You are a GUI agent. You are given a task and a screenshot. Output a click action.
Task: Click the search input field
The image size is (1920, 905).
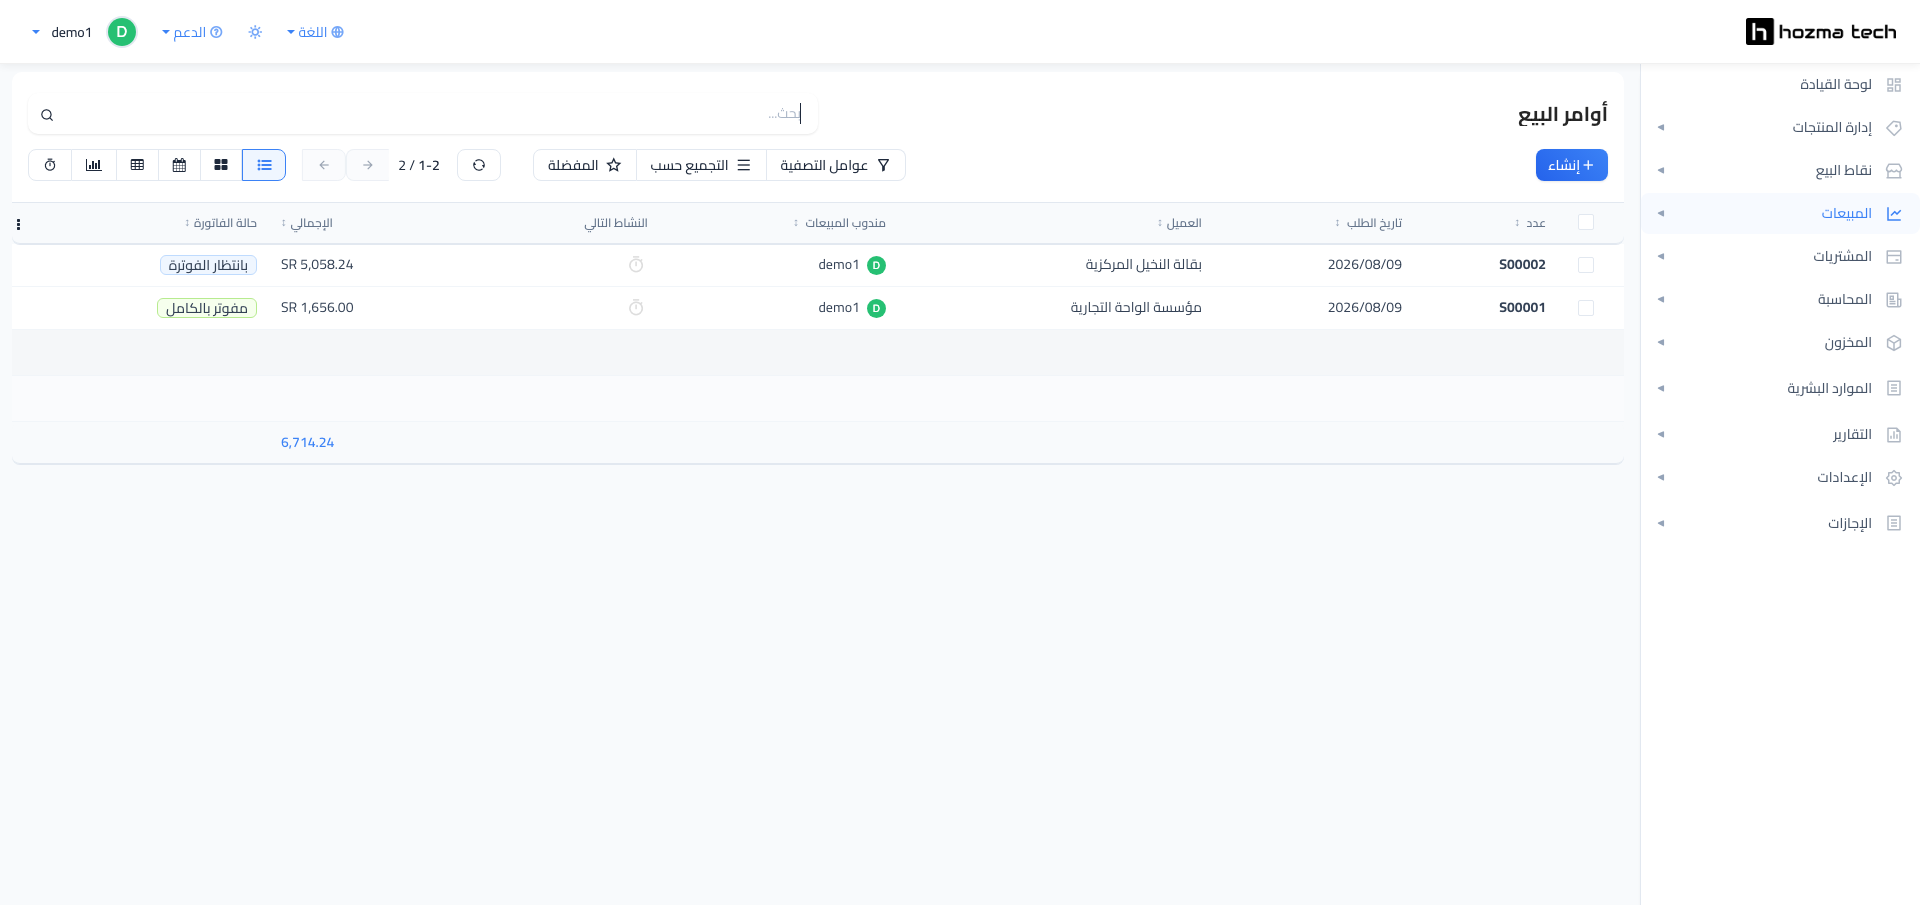click(423, 115)
